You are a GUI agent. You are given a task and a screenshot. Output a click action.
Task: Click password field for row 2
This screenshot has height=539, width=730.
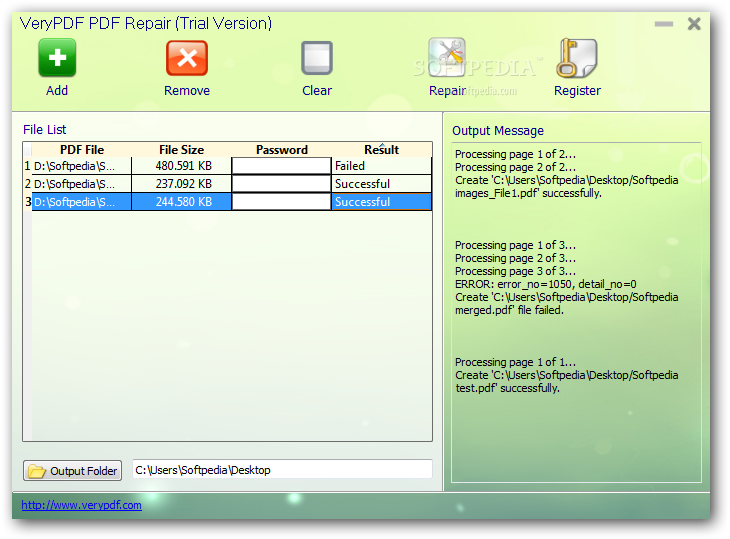[282, 184]
